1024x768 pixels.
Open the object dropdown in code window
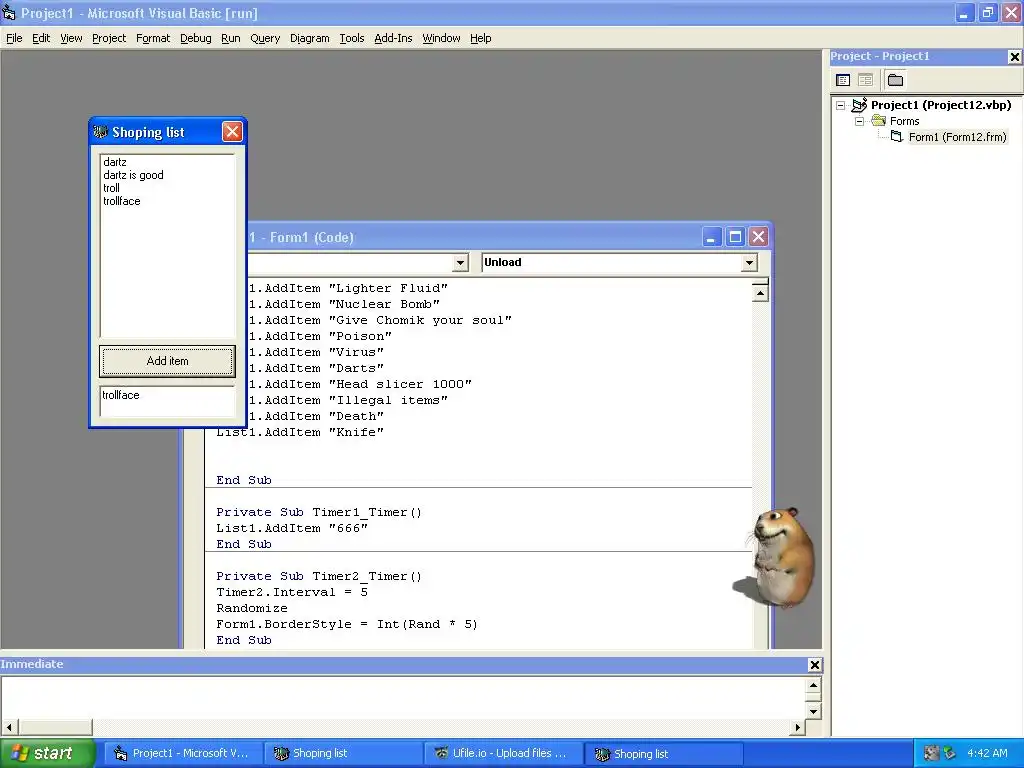[x=460, y=263]
